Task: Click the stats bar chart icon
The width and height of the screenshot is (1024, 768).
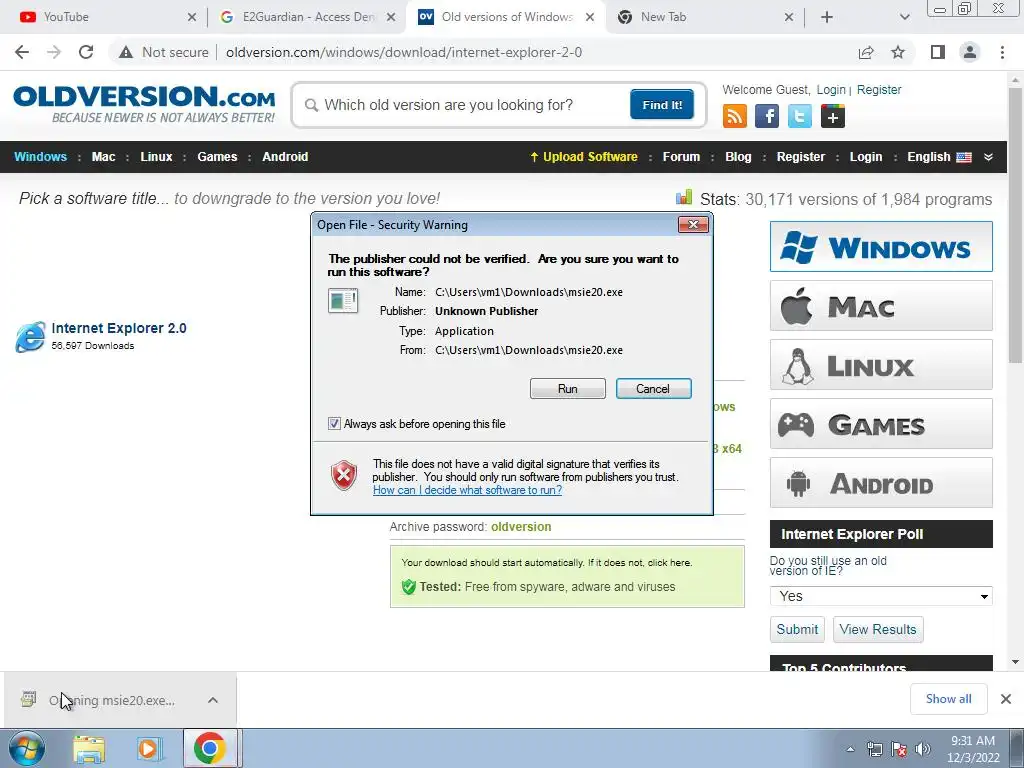Action: point(684,197)
